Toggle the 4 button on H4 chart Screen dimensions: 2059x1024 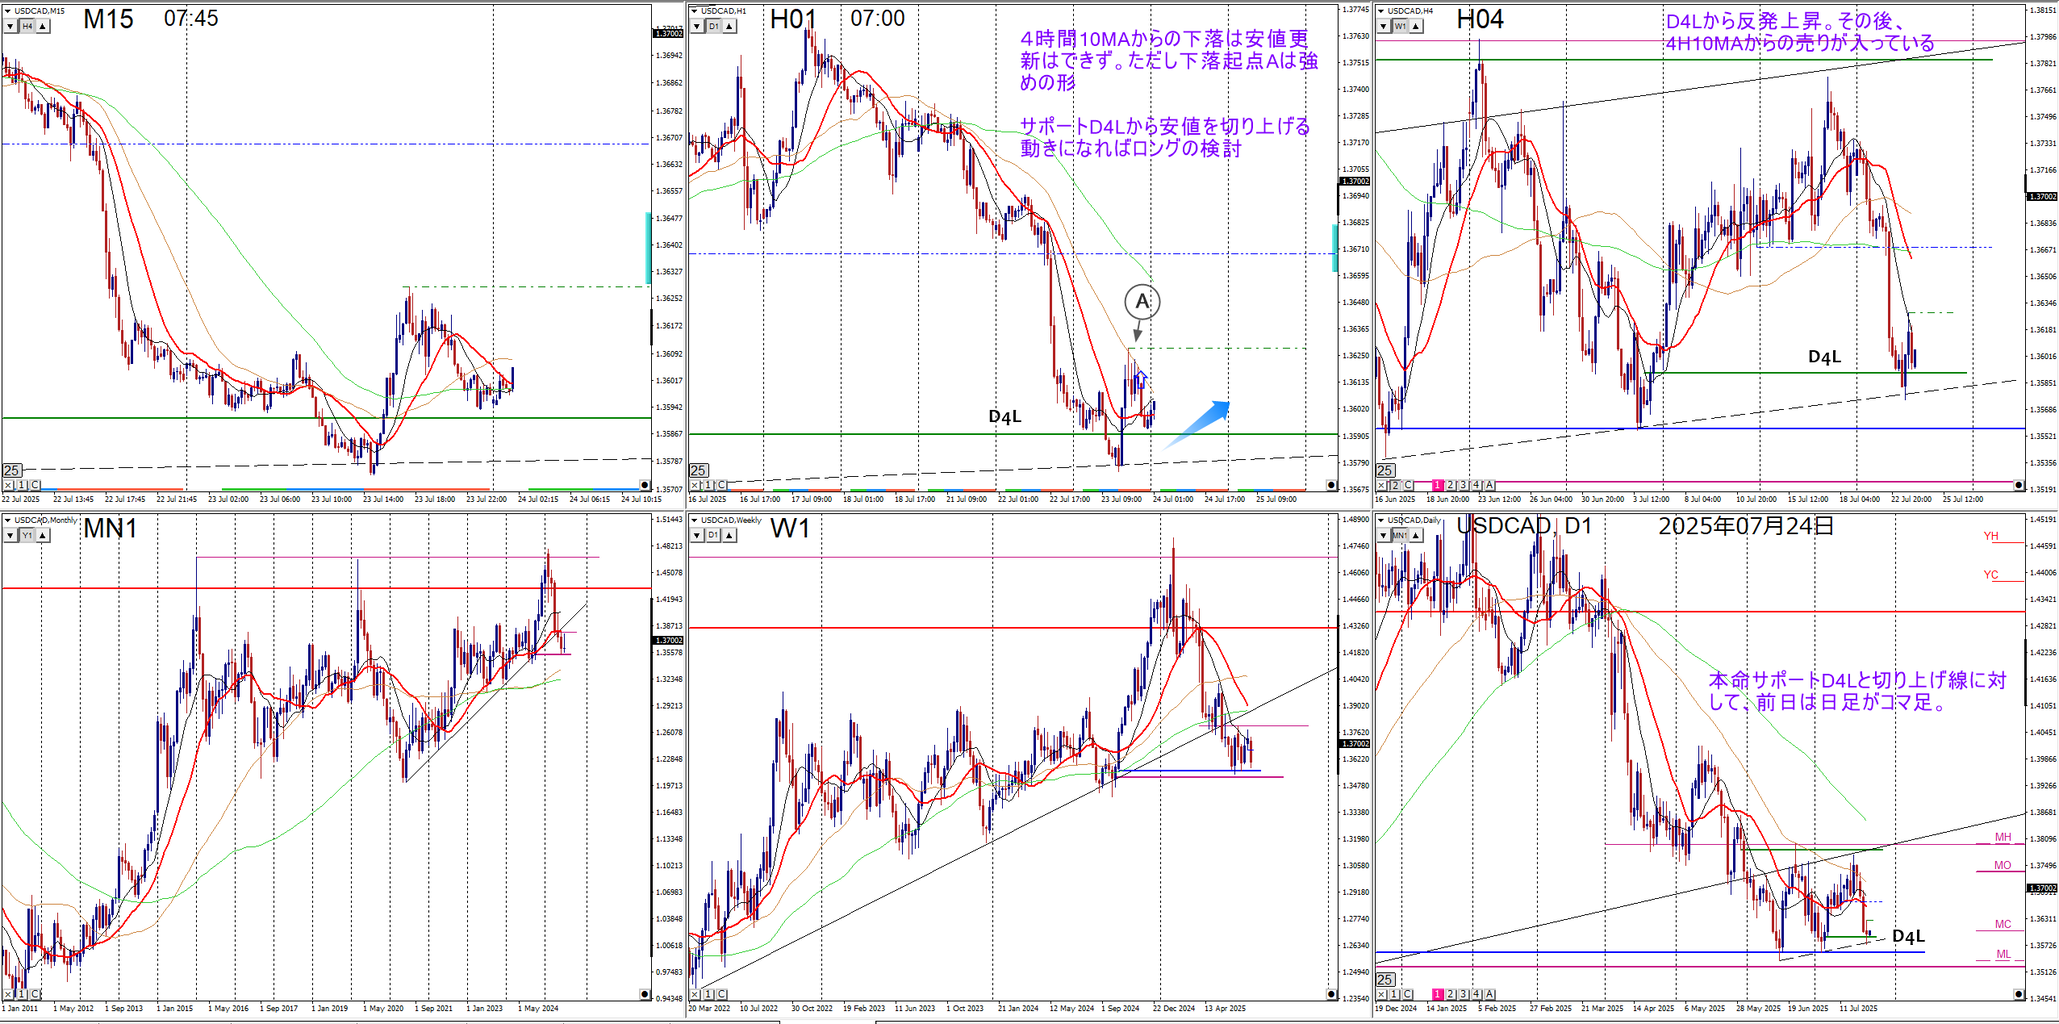(x=1477, y=485)
